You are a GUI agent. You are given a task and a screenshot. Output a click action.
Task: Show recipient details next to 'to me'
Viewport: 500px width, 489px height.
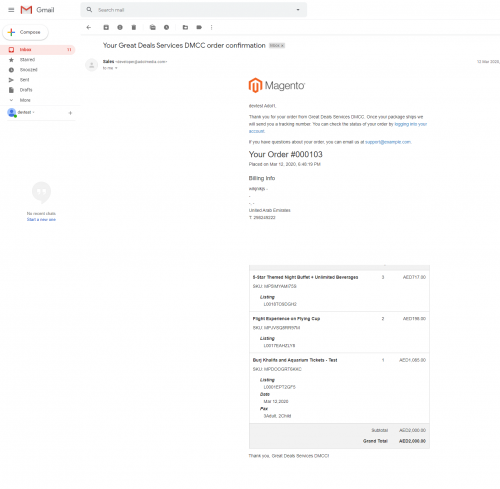(116, 68)
